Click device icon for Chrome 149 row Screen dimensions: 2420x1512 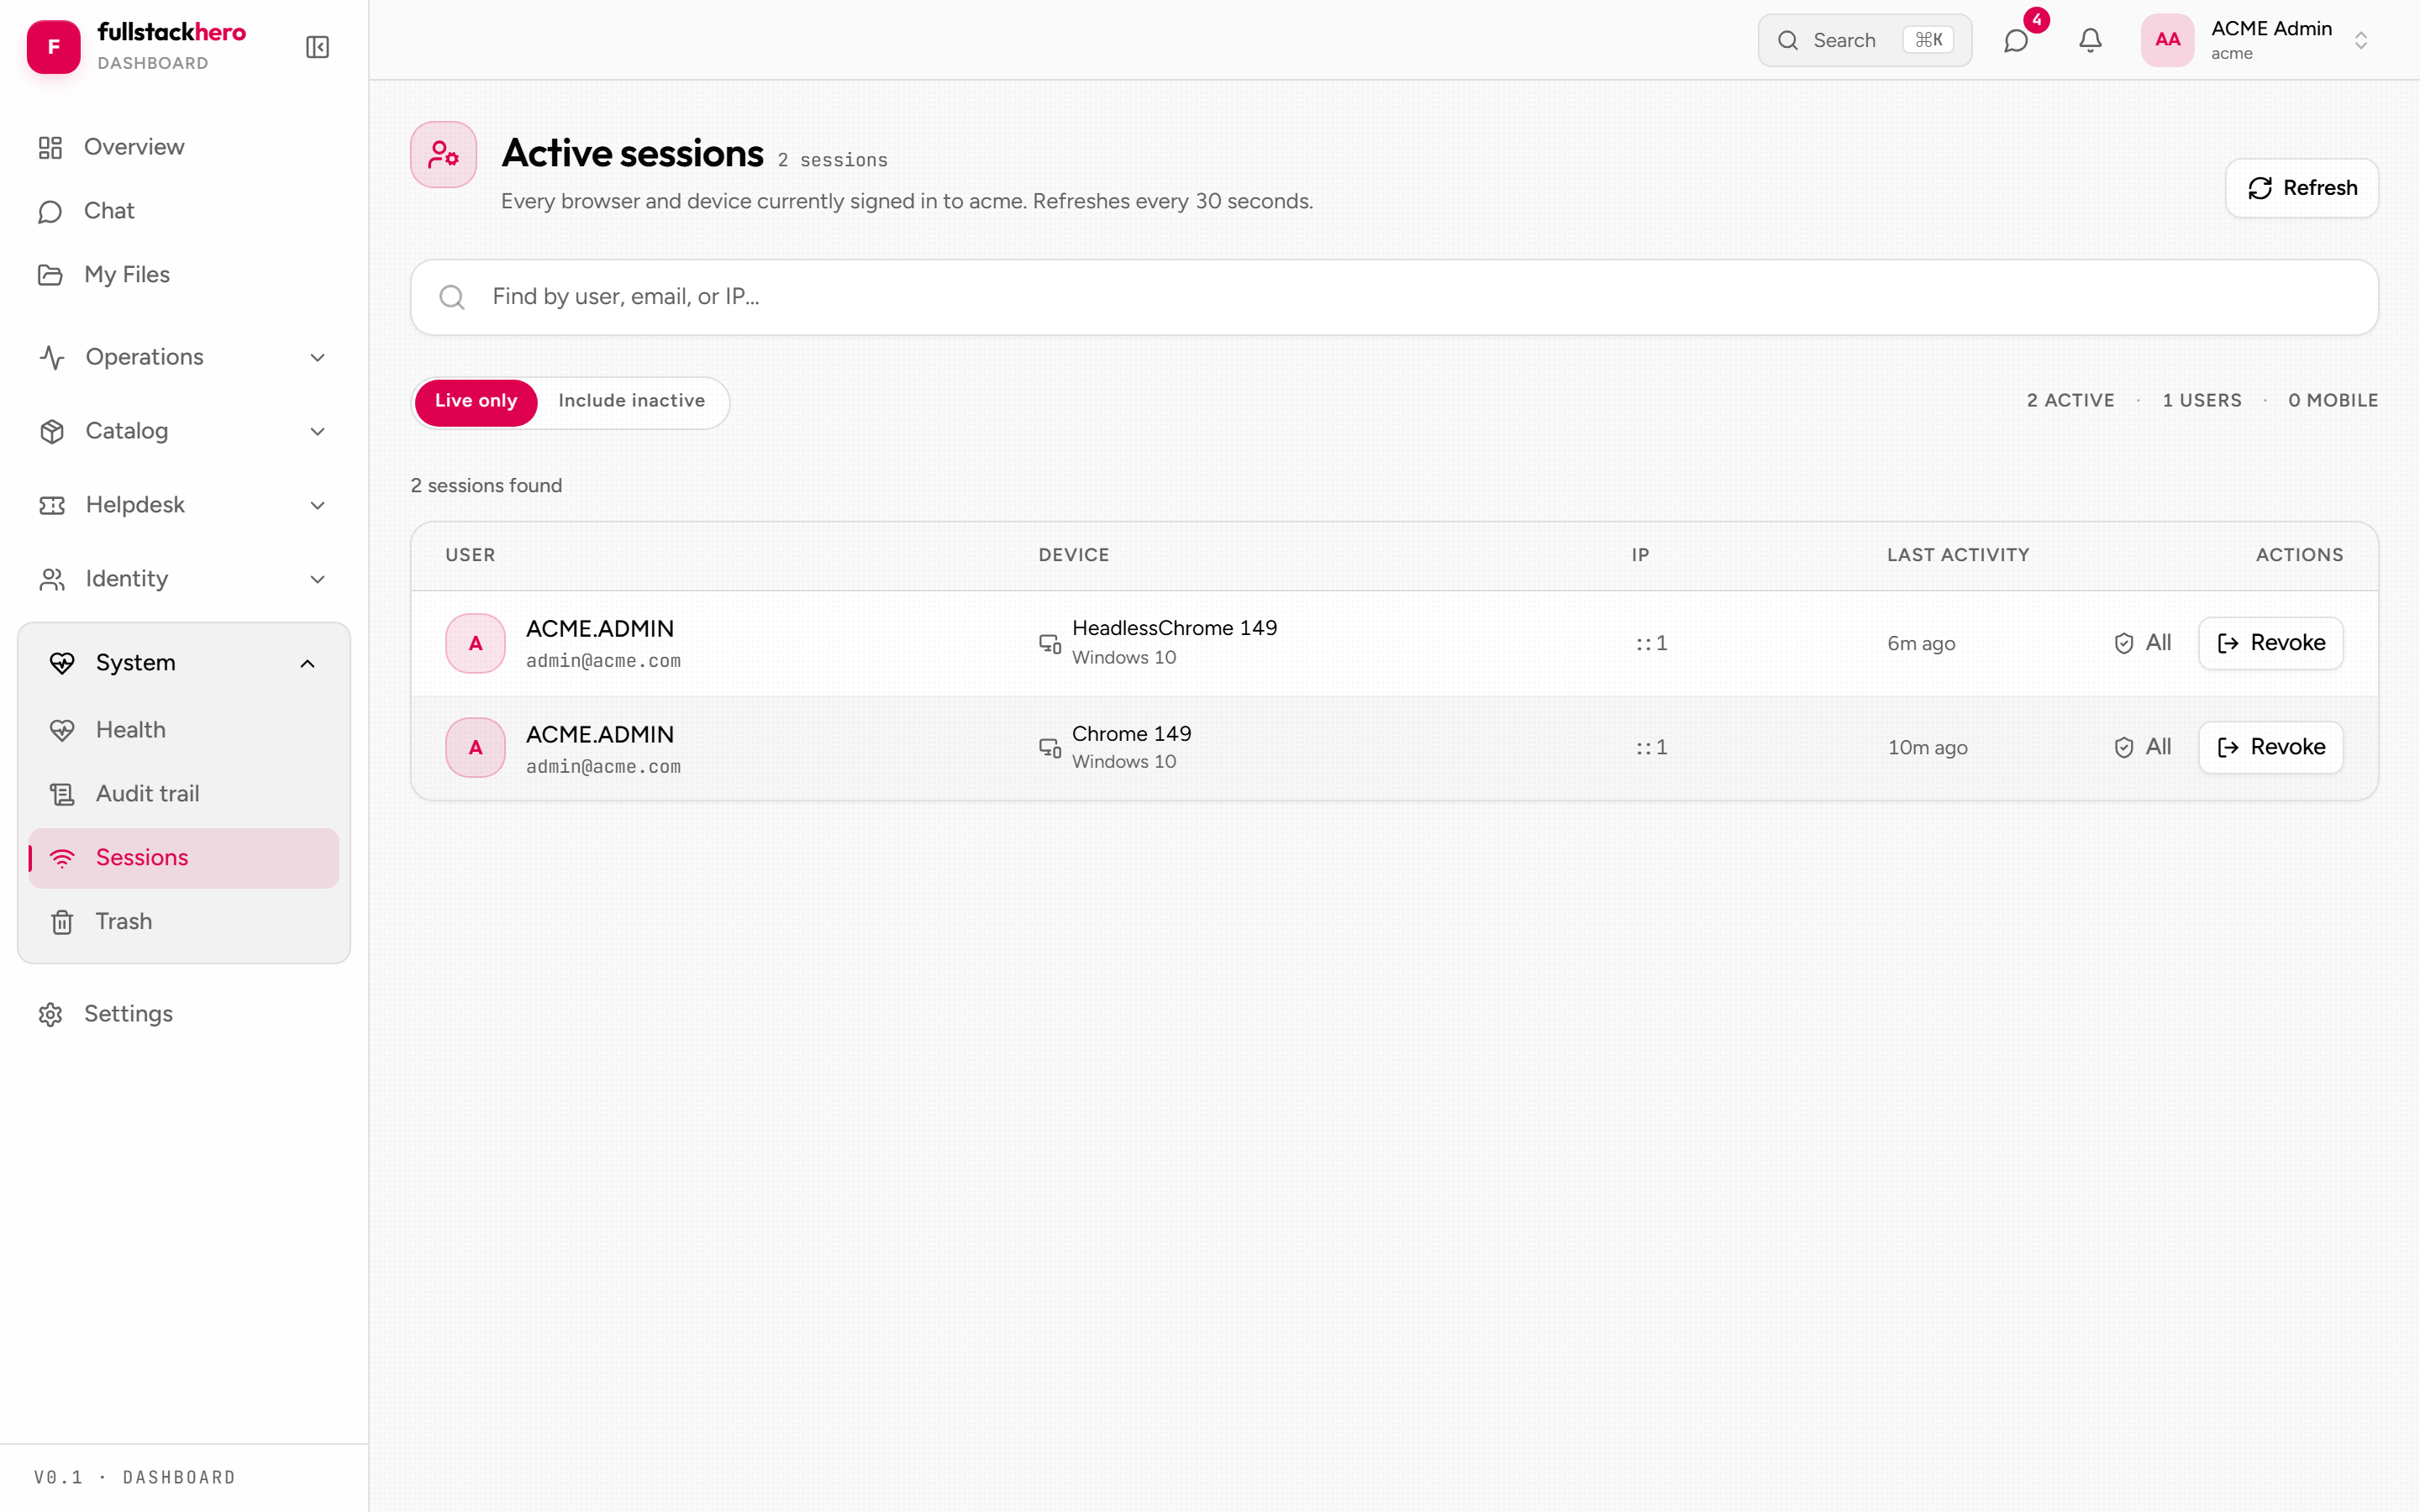[1050, 747]
